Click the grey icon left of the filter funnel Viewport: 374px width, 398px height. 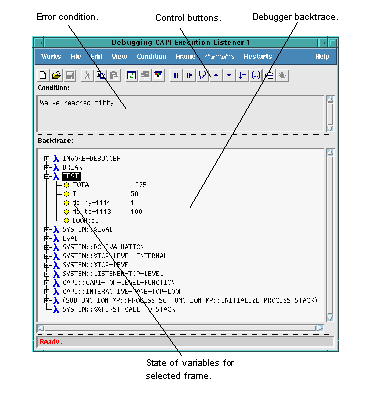[x=145, y=75]
